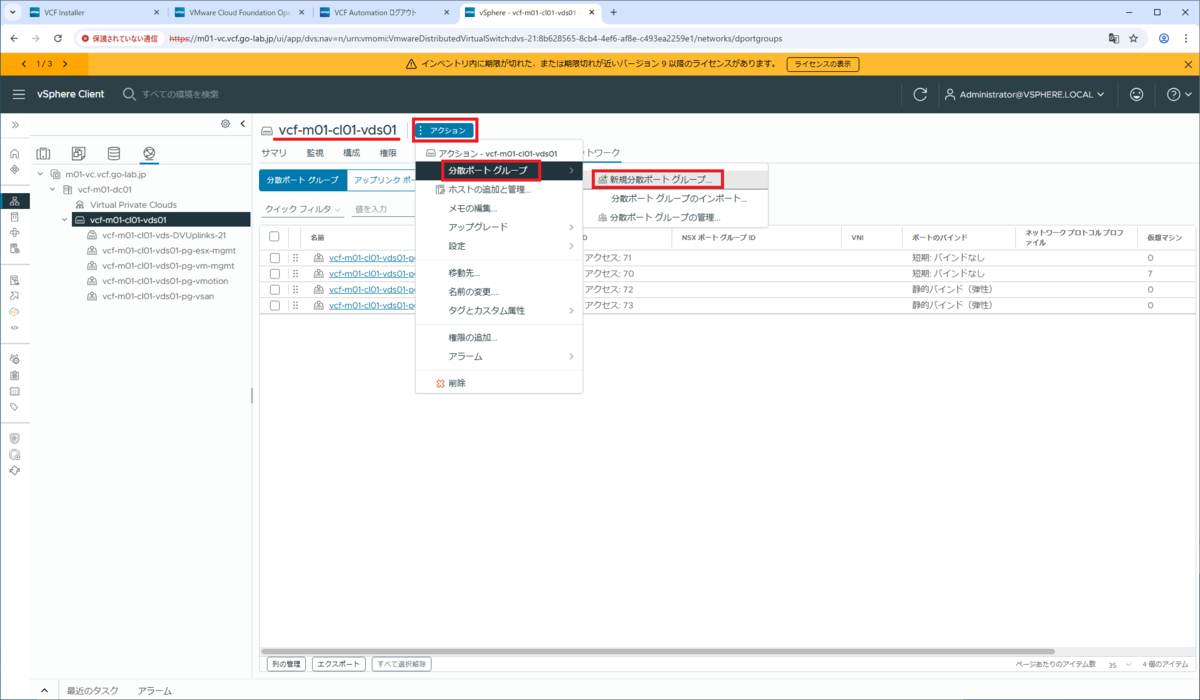The height and width of the screenshot is (700, 1200).
Task: Bookmark this page with star icon
Action: (1134, 38)
